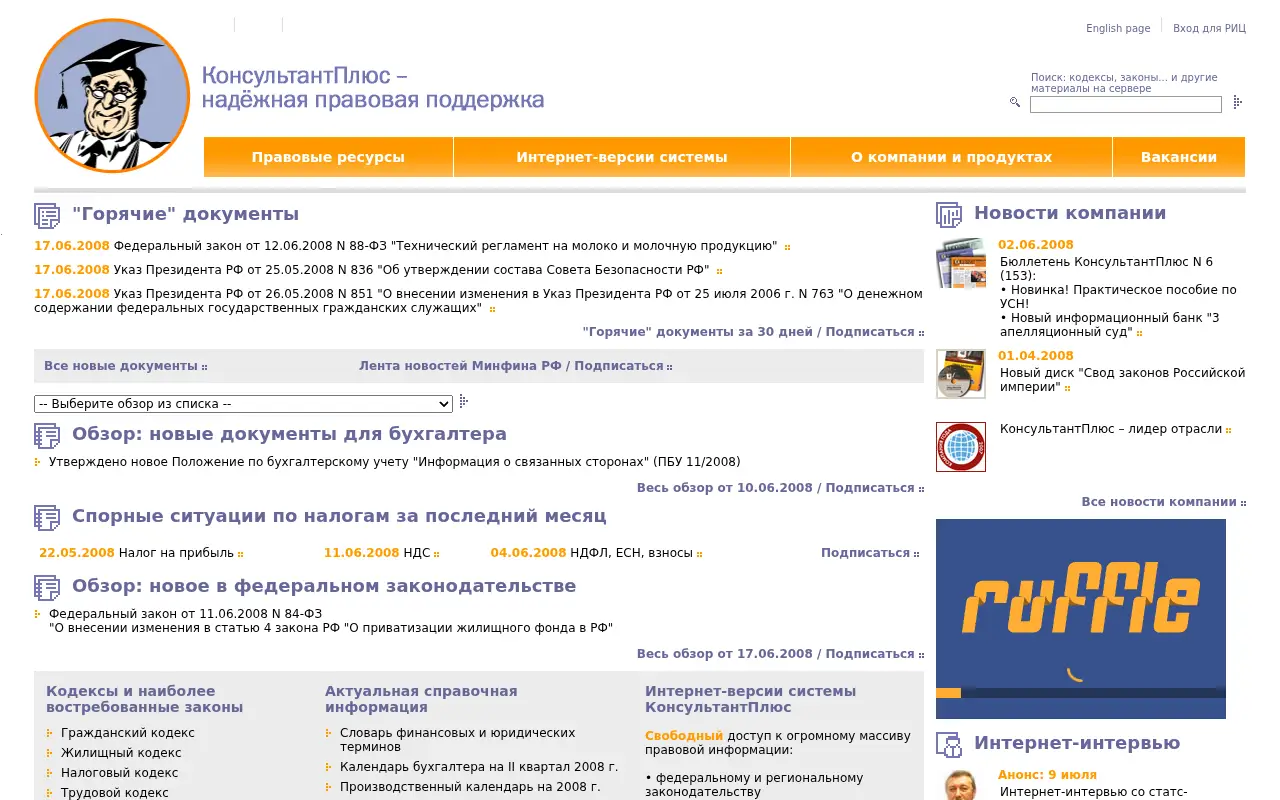Screen dimensions: 1280x800
Task: Click the icon next to Обзор: новые документы для бухгалтера
Action: pos(47,435)
